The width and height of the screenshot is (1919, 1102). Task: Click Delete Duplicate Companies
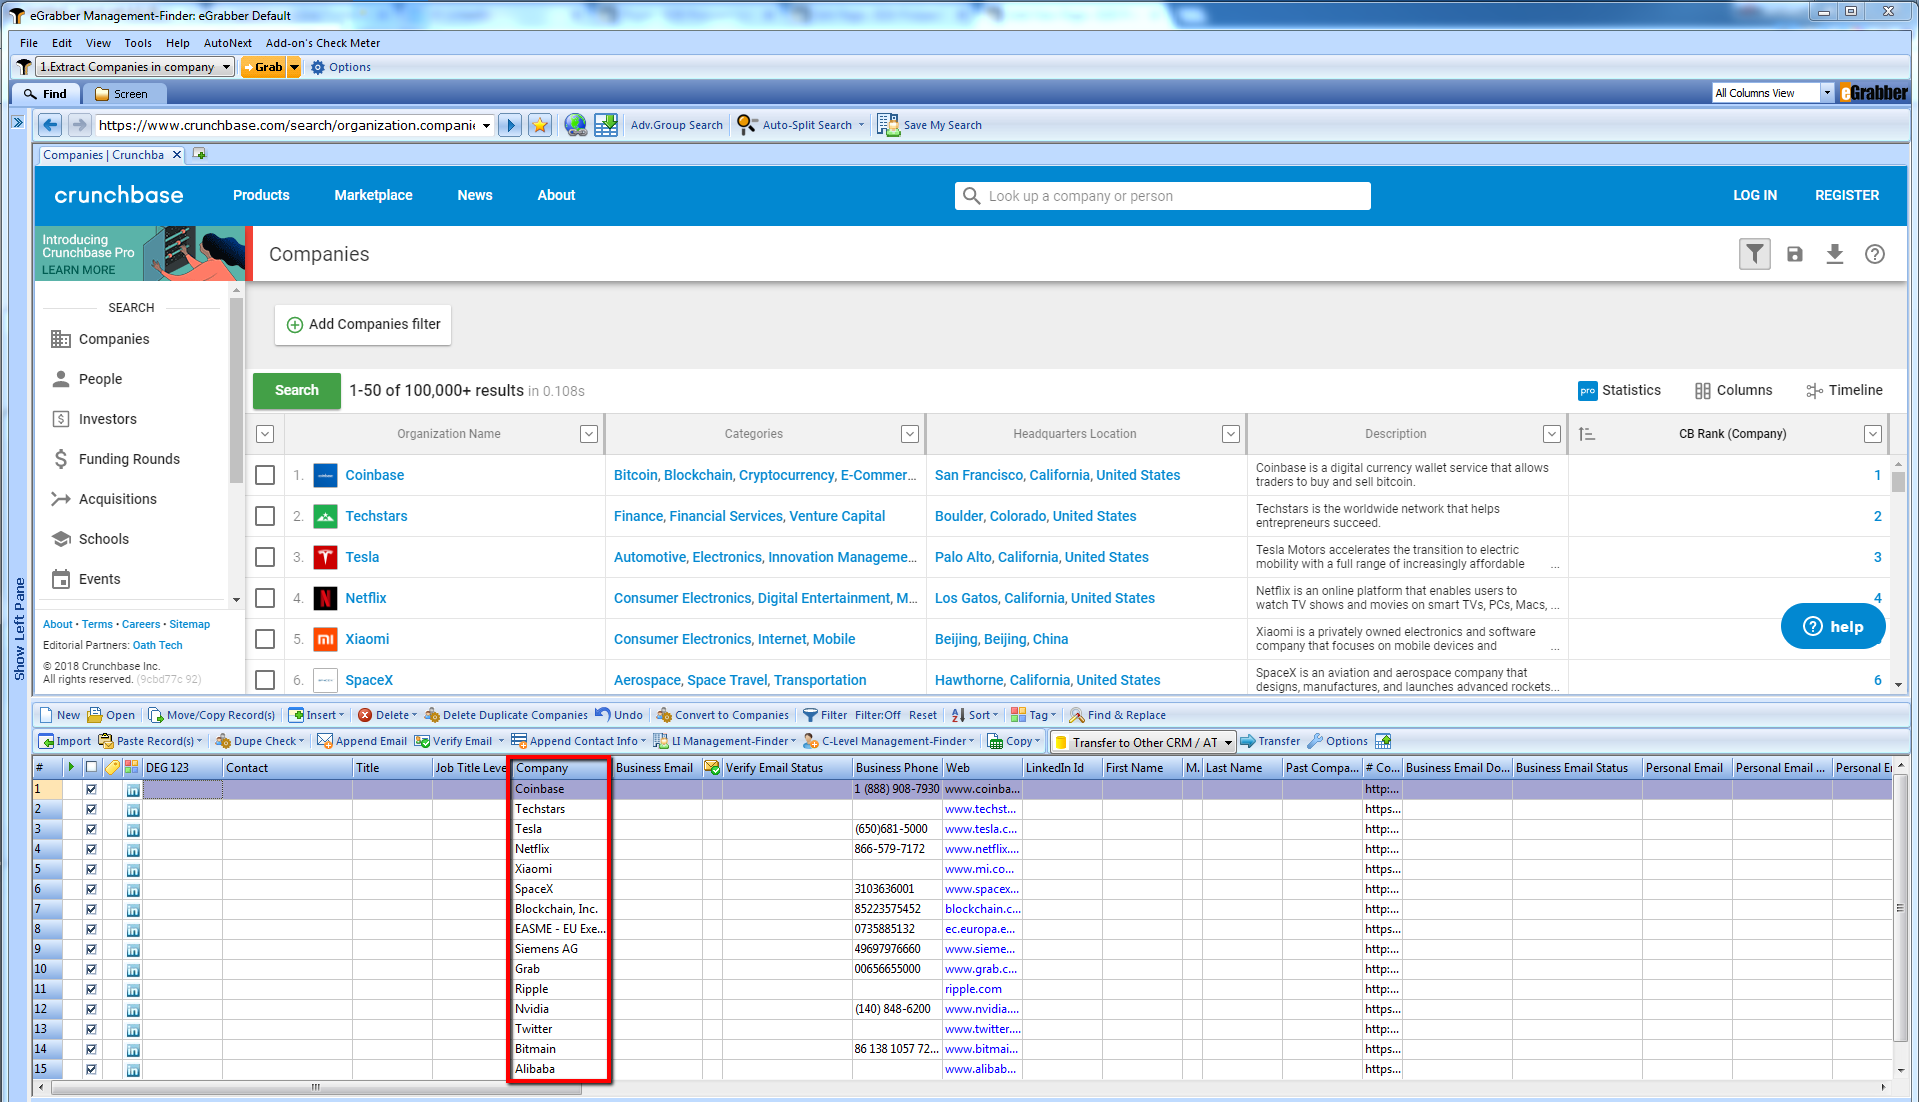pyautogui.click(x=506, y=715)
